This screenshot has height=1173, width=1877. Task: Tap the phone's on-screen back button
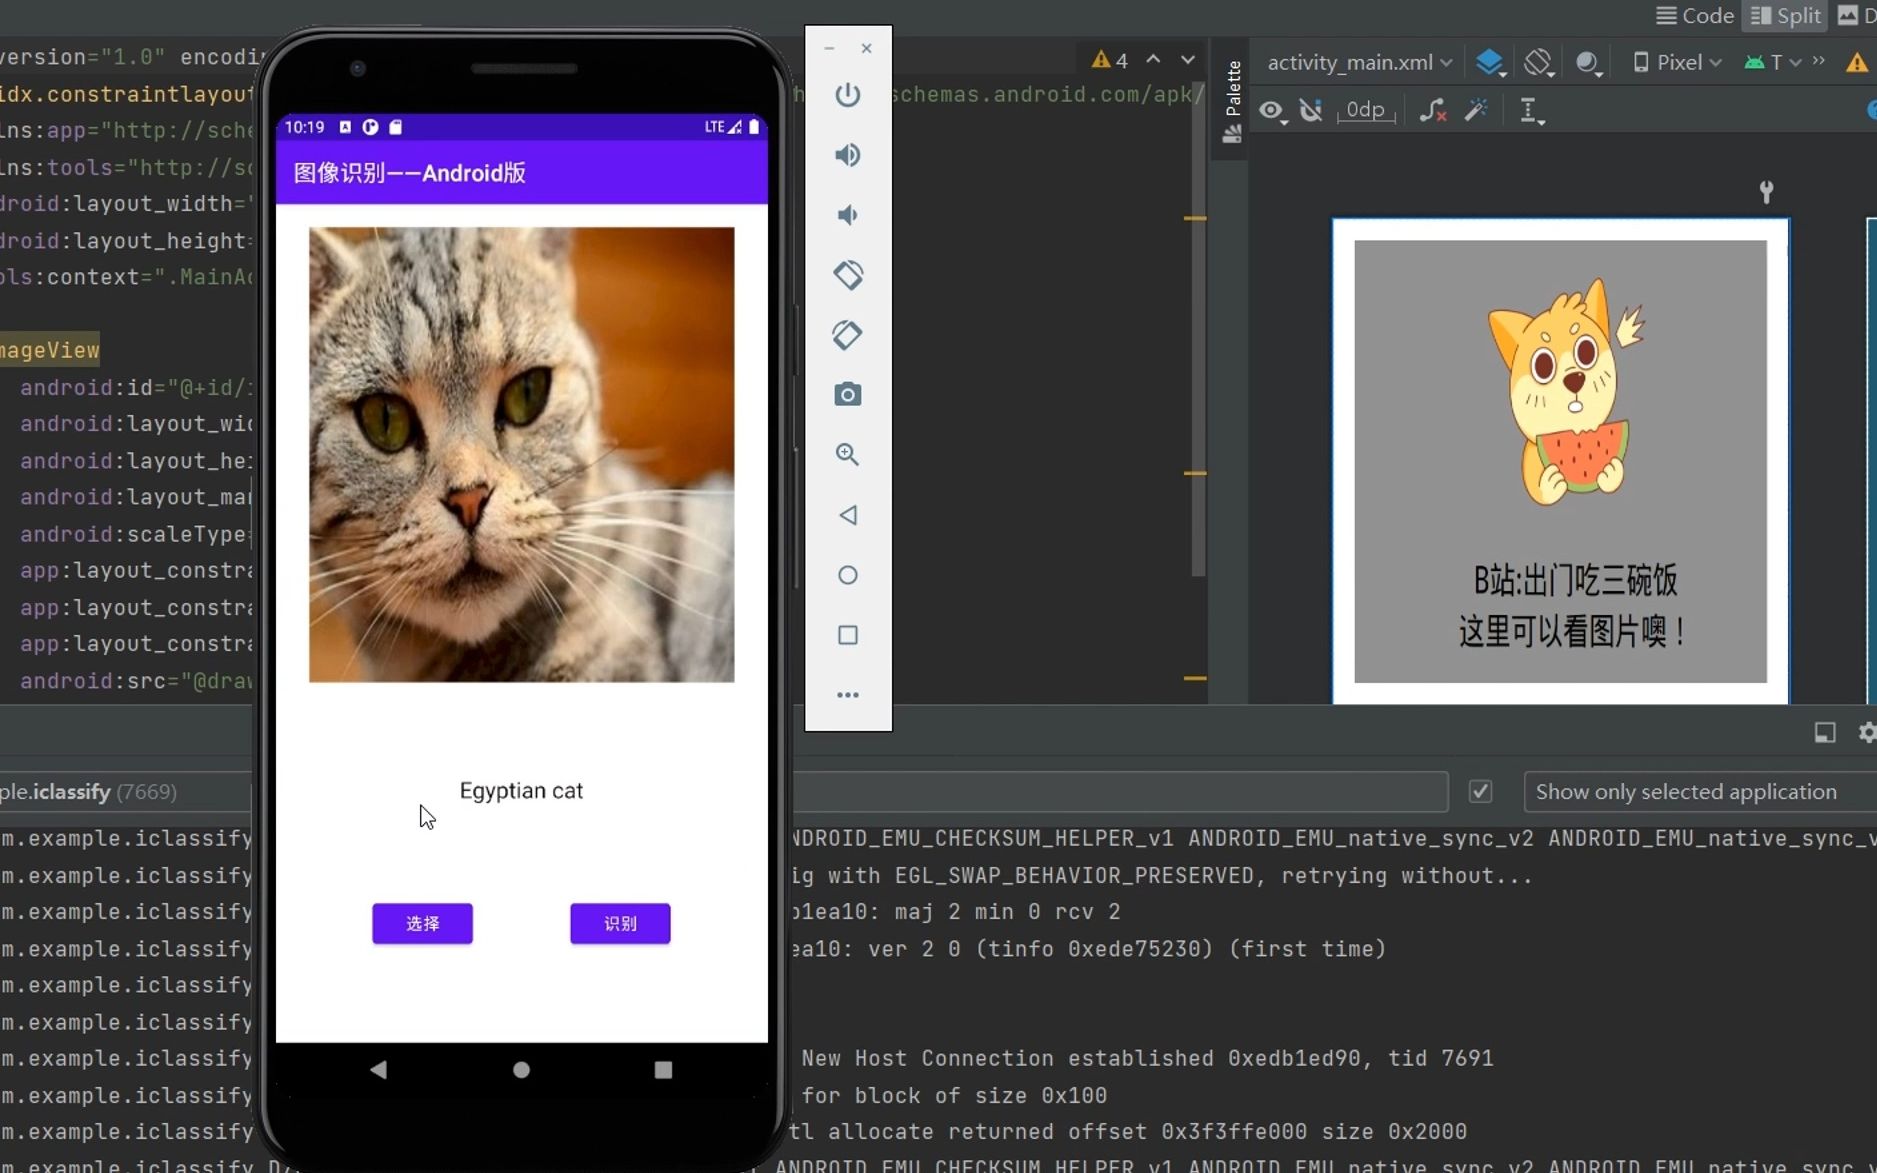pyautogui.click(x=378, y=1069)
